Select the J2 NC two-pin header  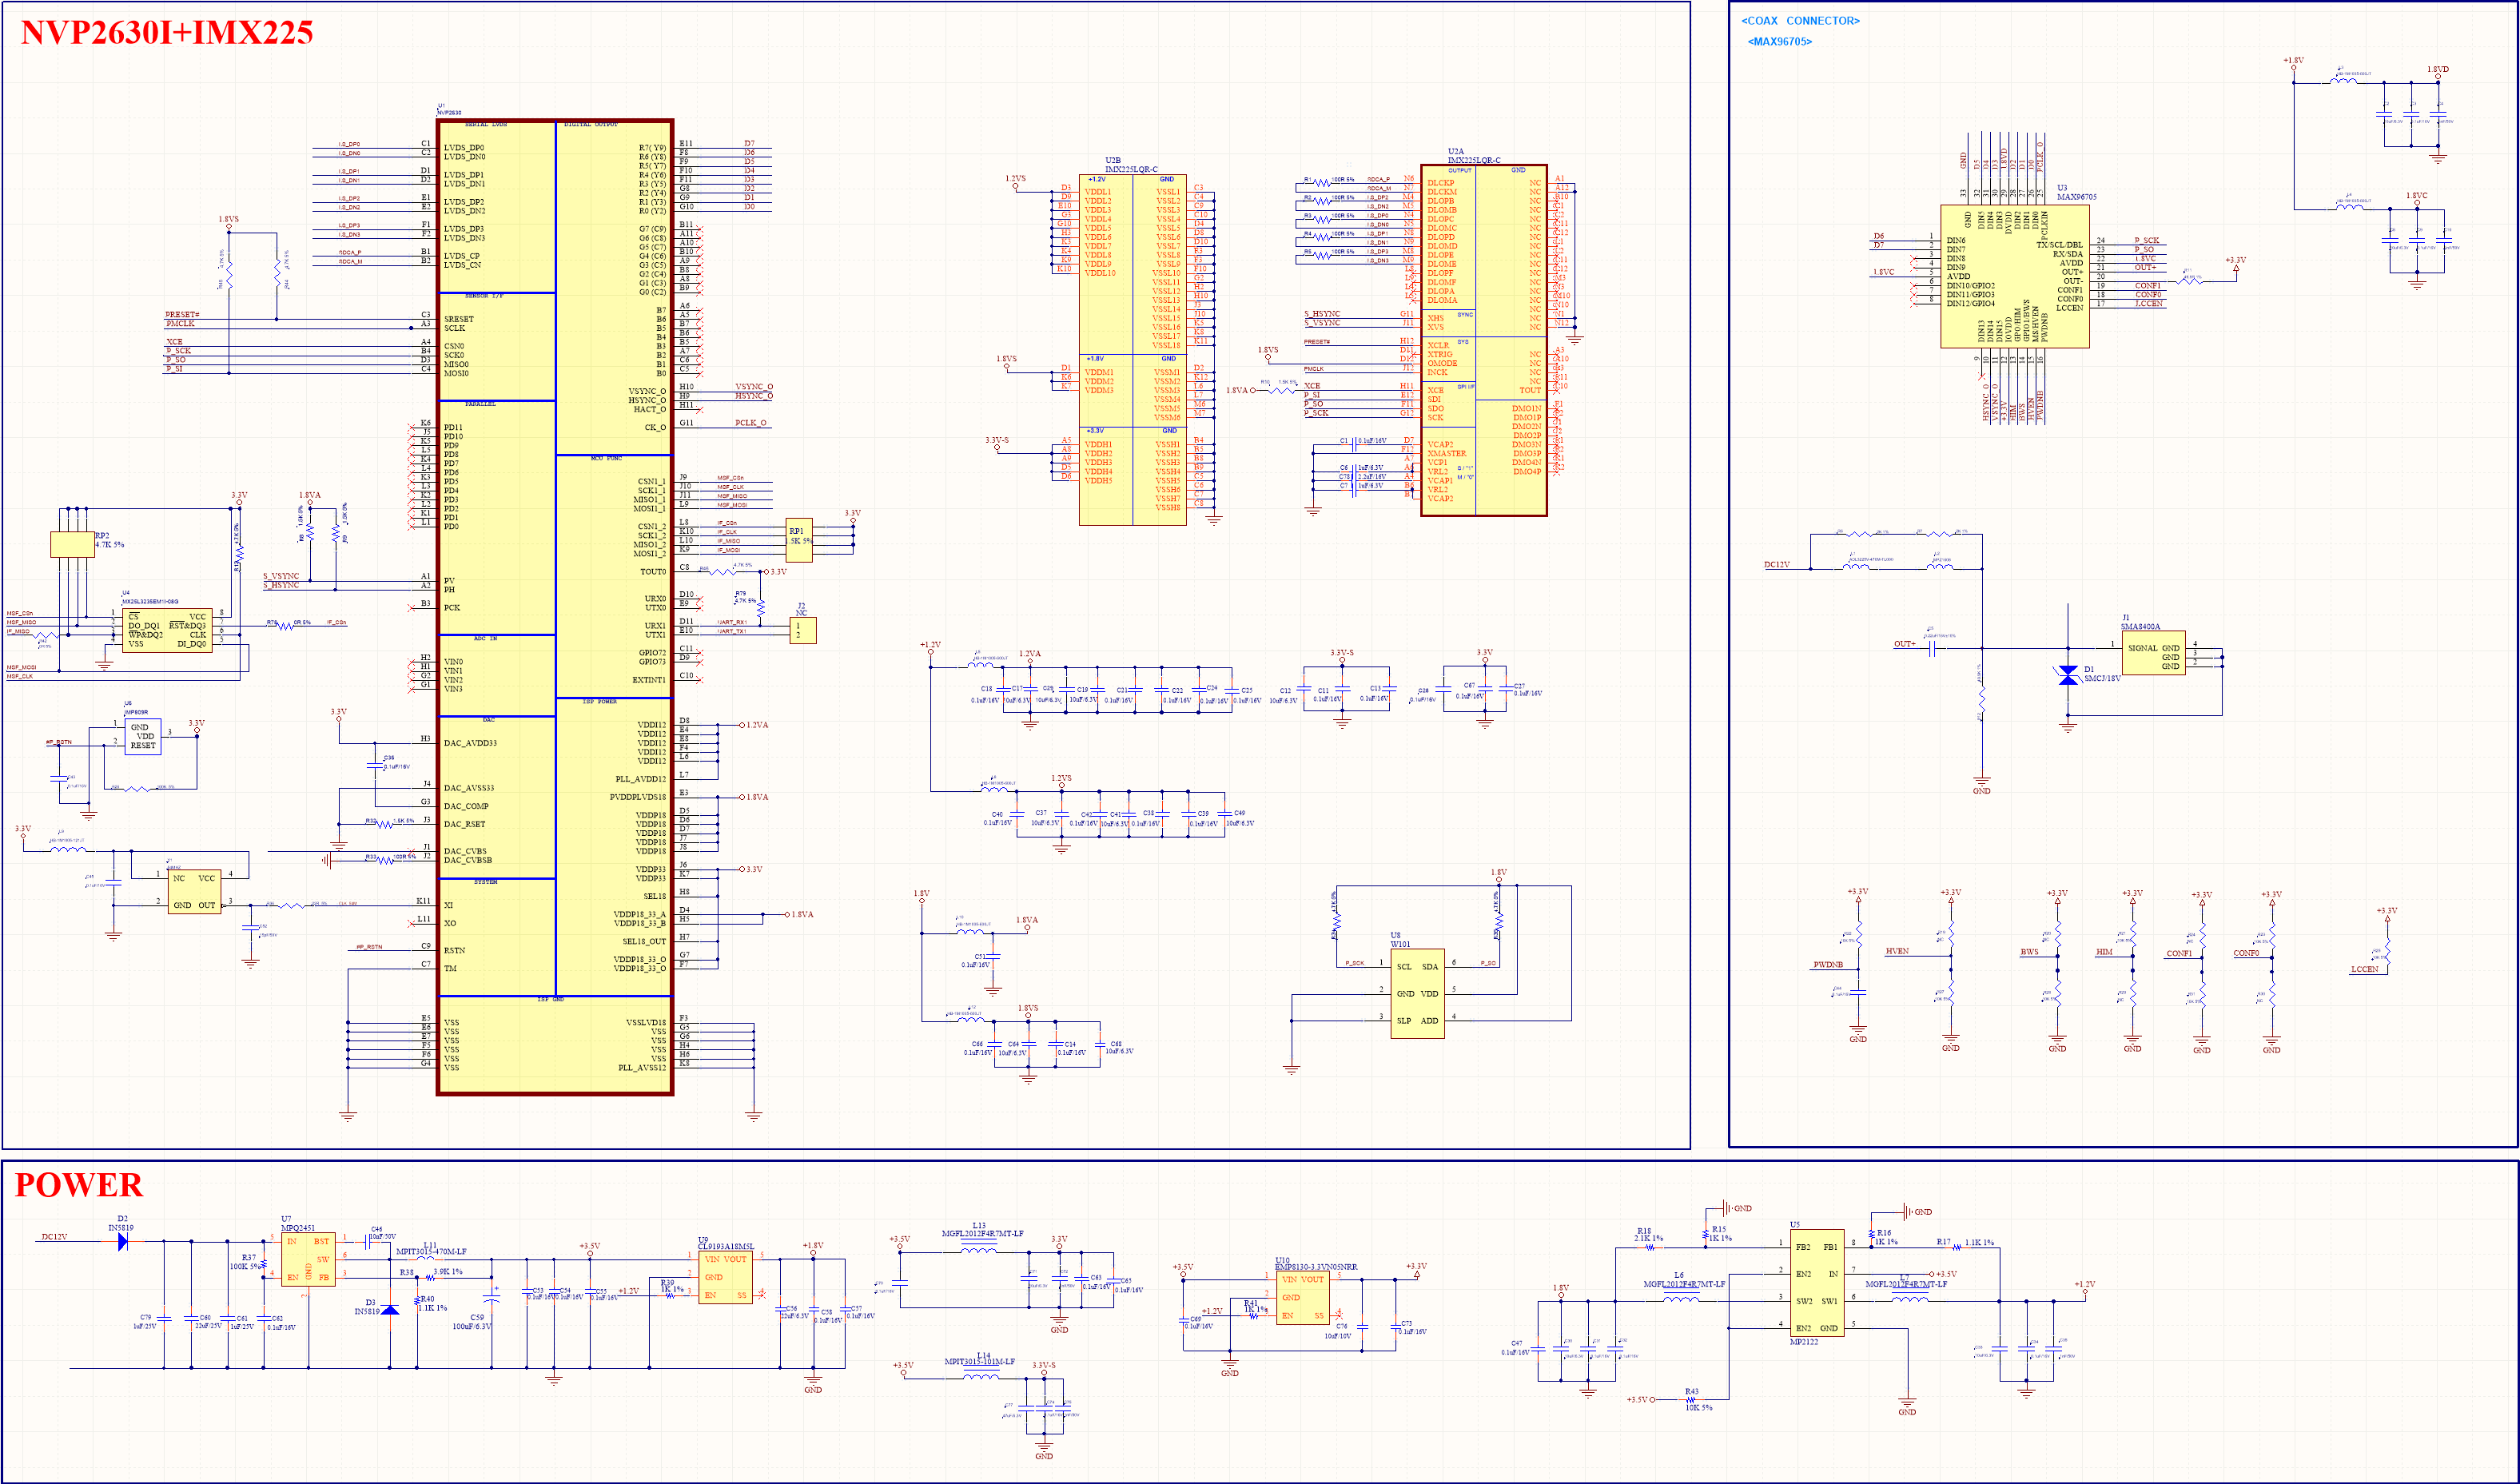point(802,630)
